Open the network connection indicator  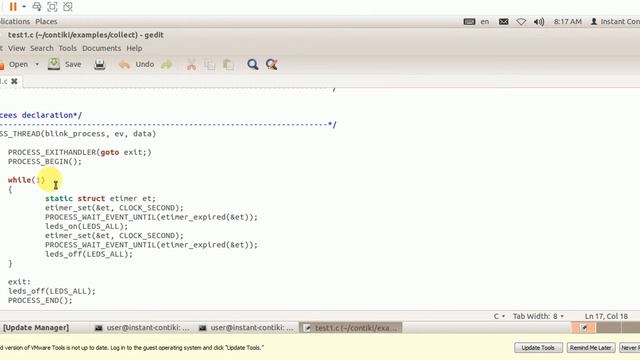tap(521, 22)
